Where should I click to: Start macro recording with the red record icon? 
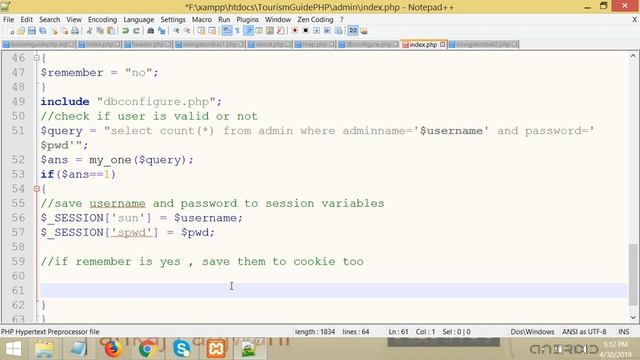295,31
